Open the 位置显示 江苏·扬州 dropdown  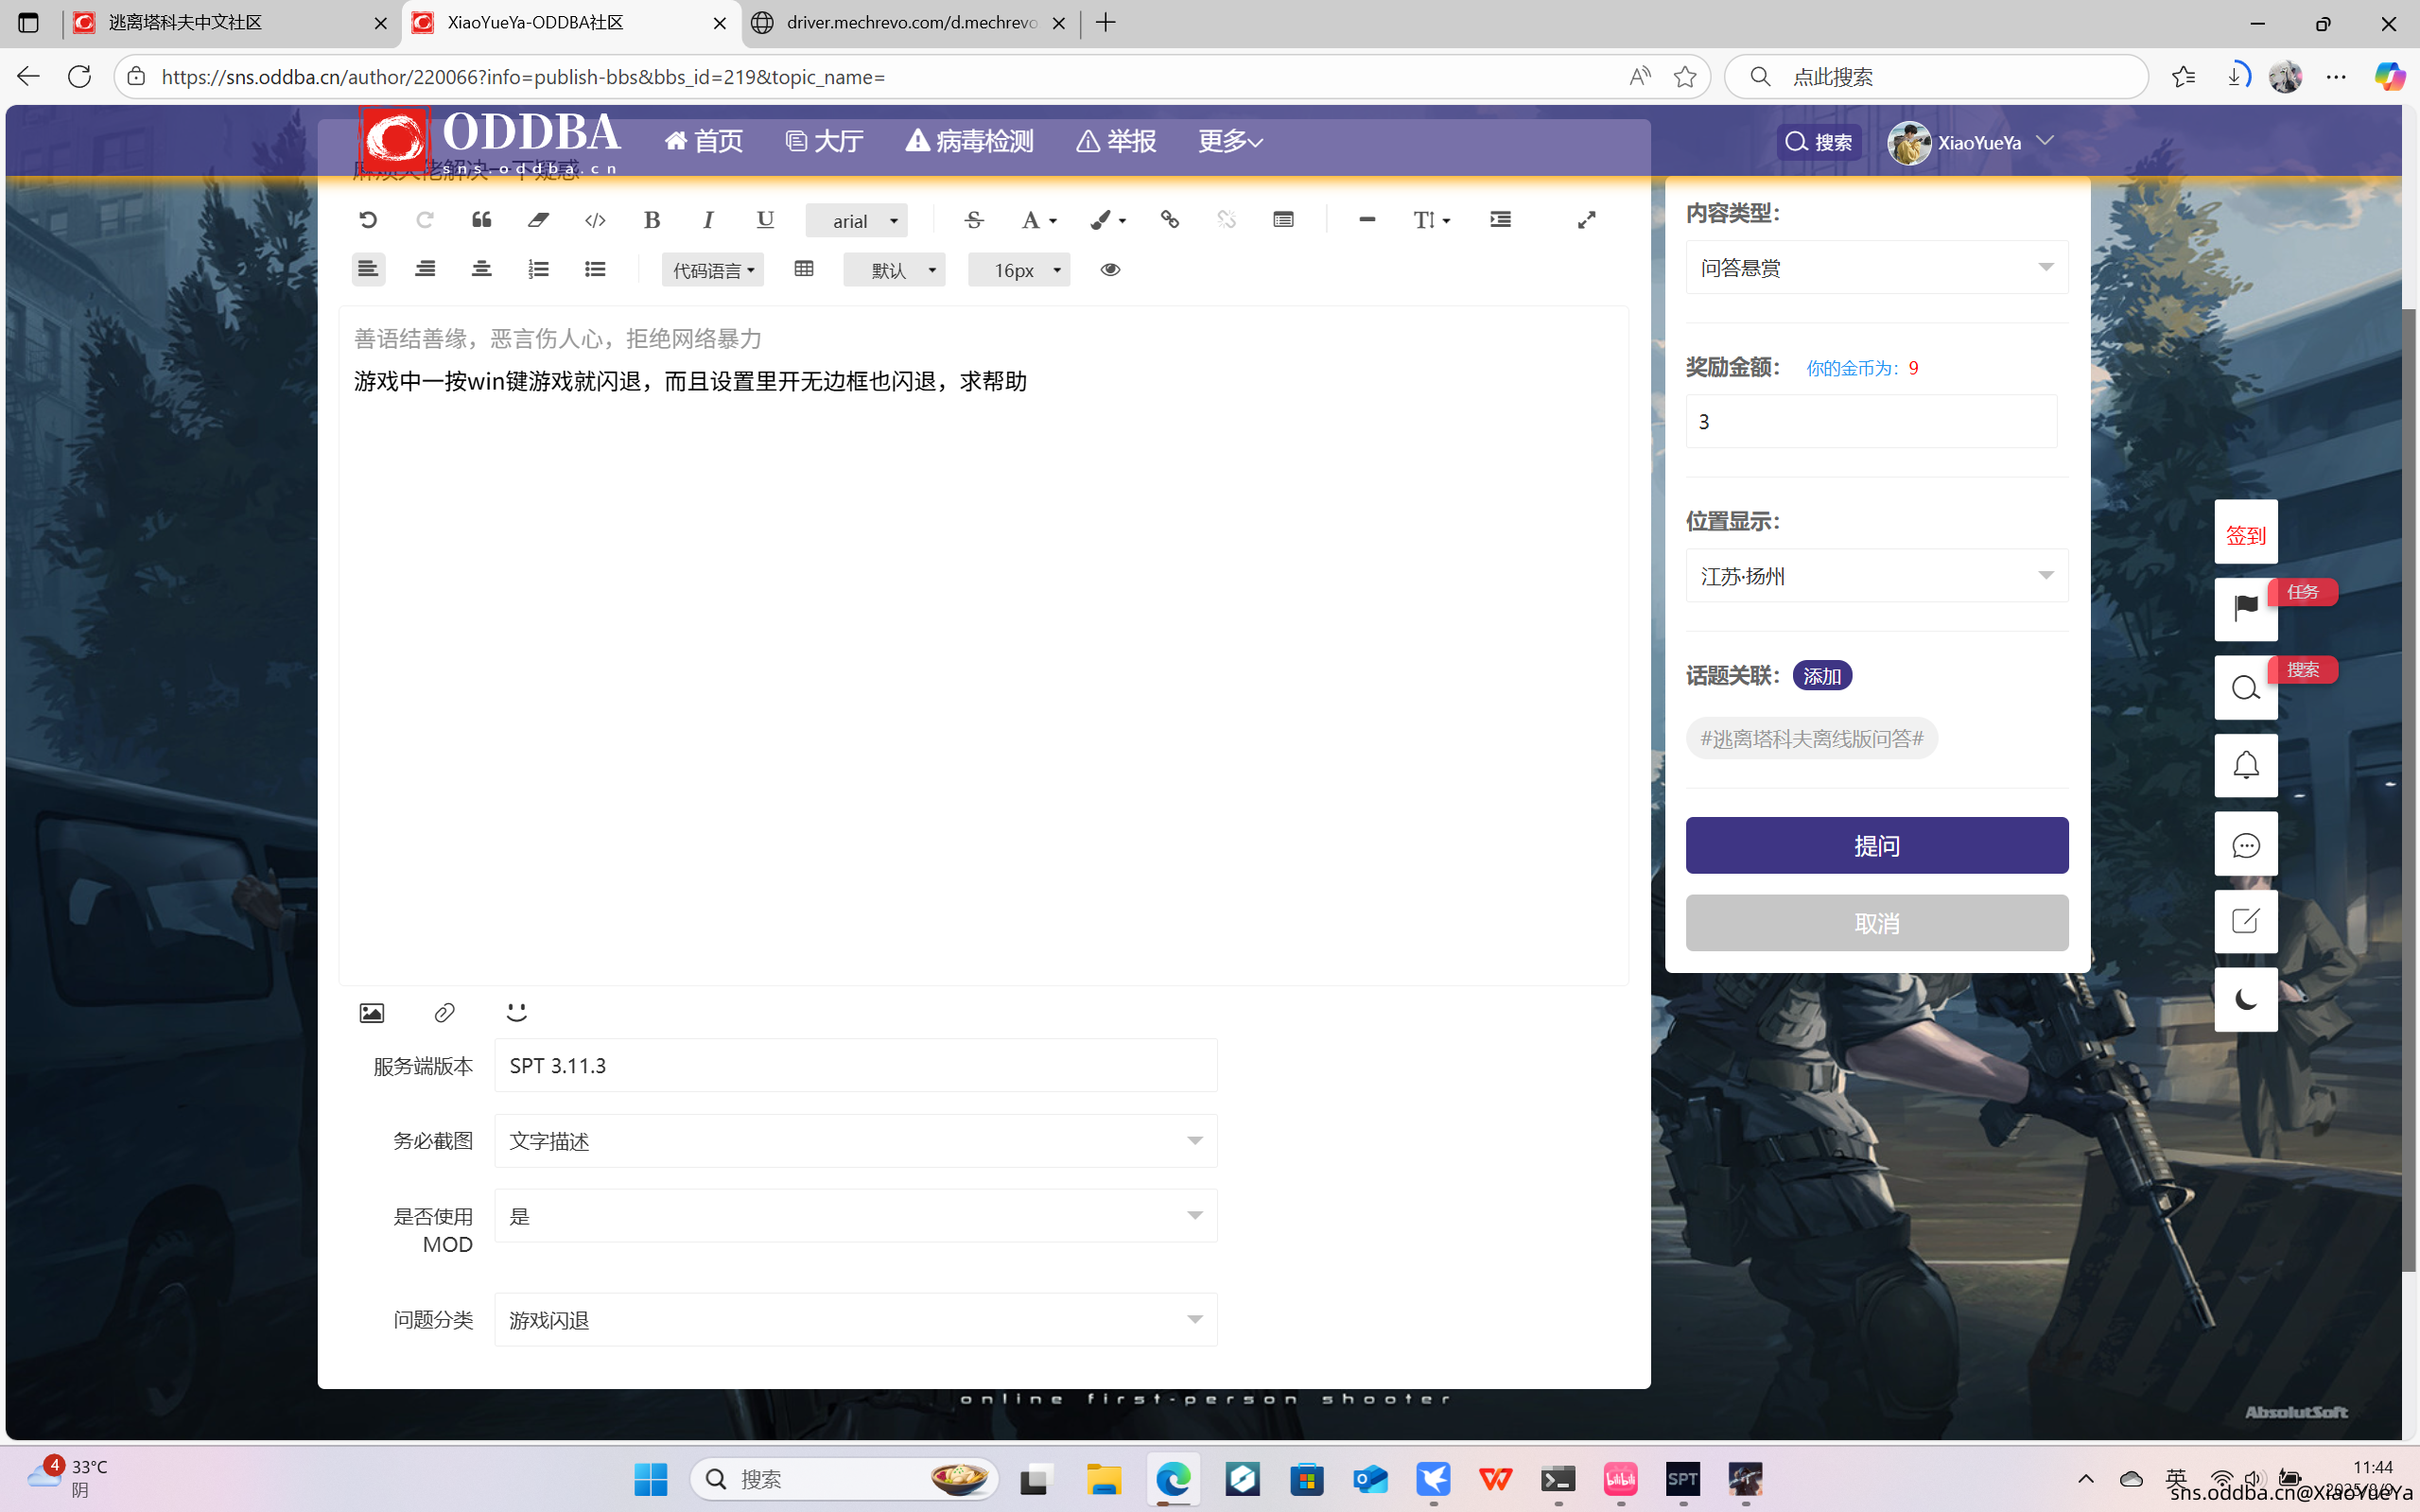tap(1877, 576)
